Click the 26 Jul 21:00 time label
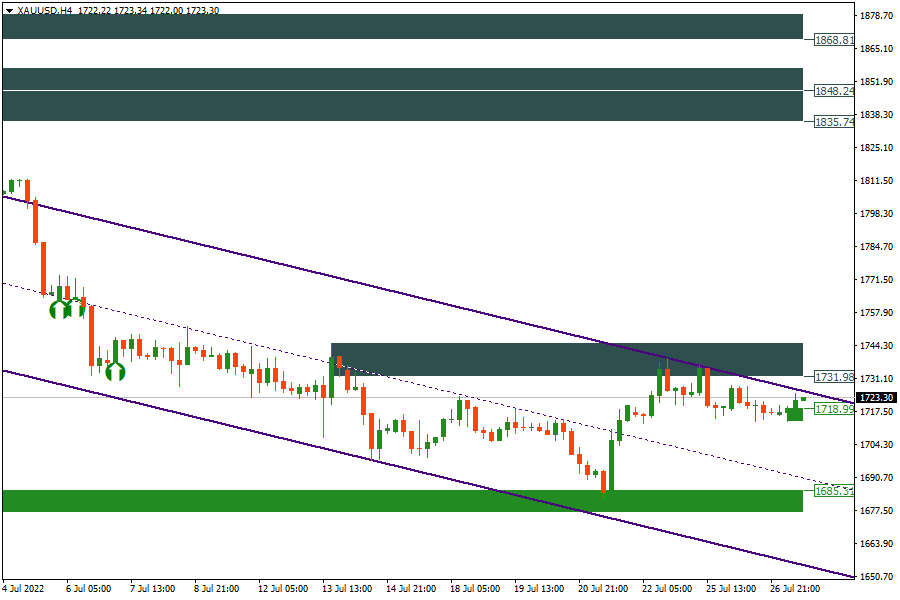 point(795,589)
